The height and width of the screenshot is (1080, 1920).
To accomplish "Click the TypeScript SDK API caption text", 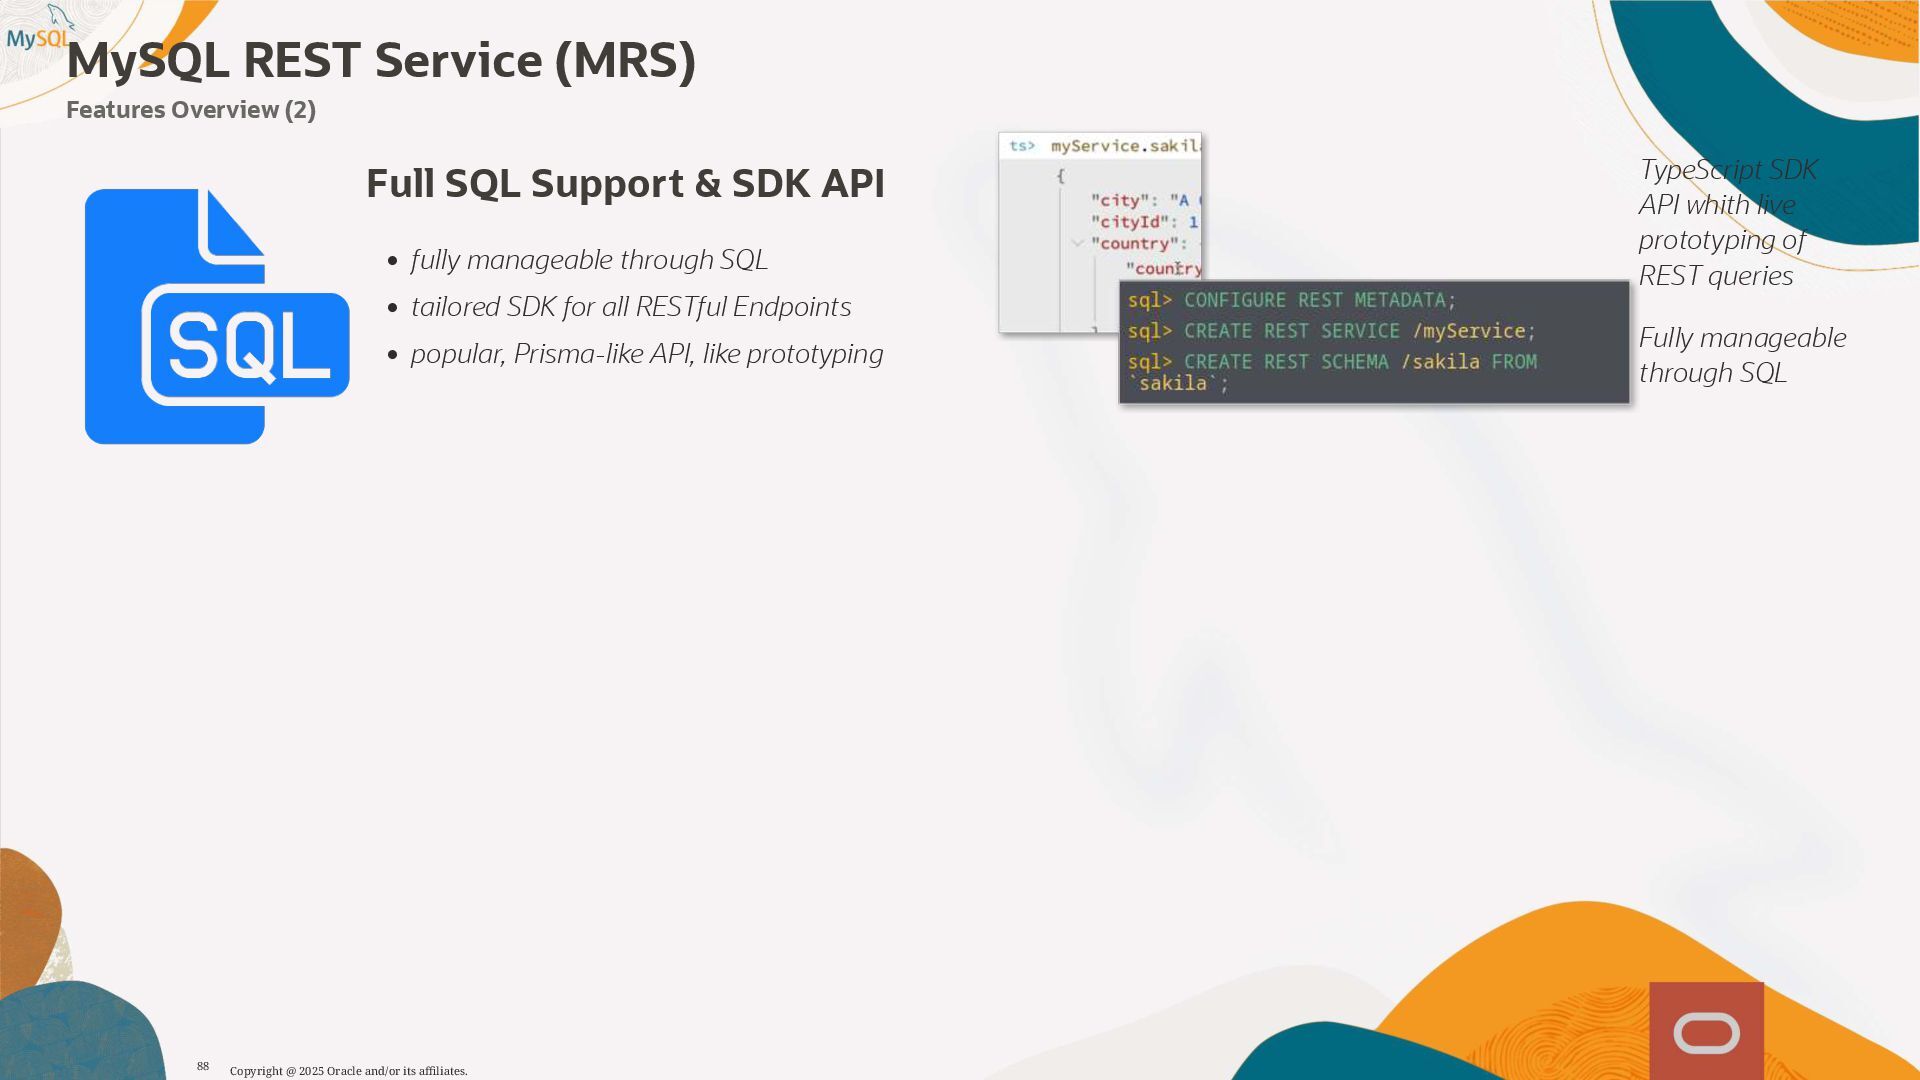I will pos(1726,222).
